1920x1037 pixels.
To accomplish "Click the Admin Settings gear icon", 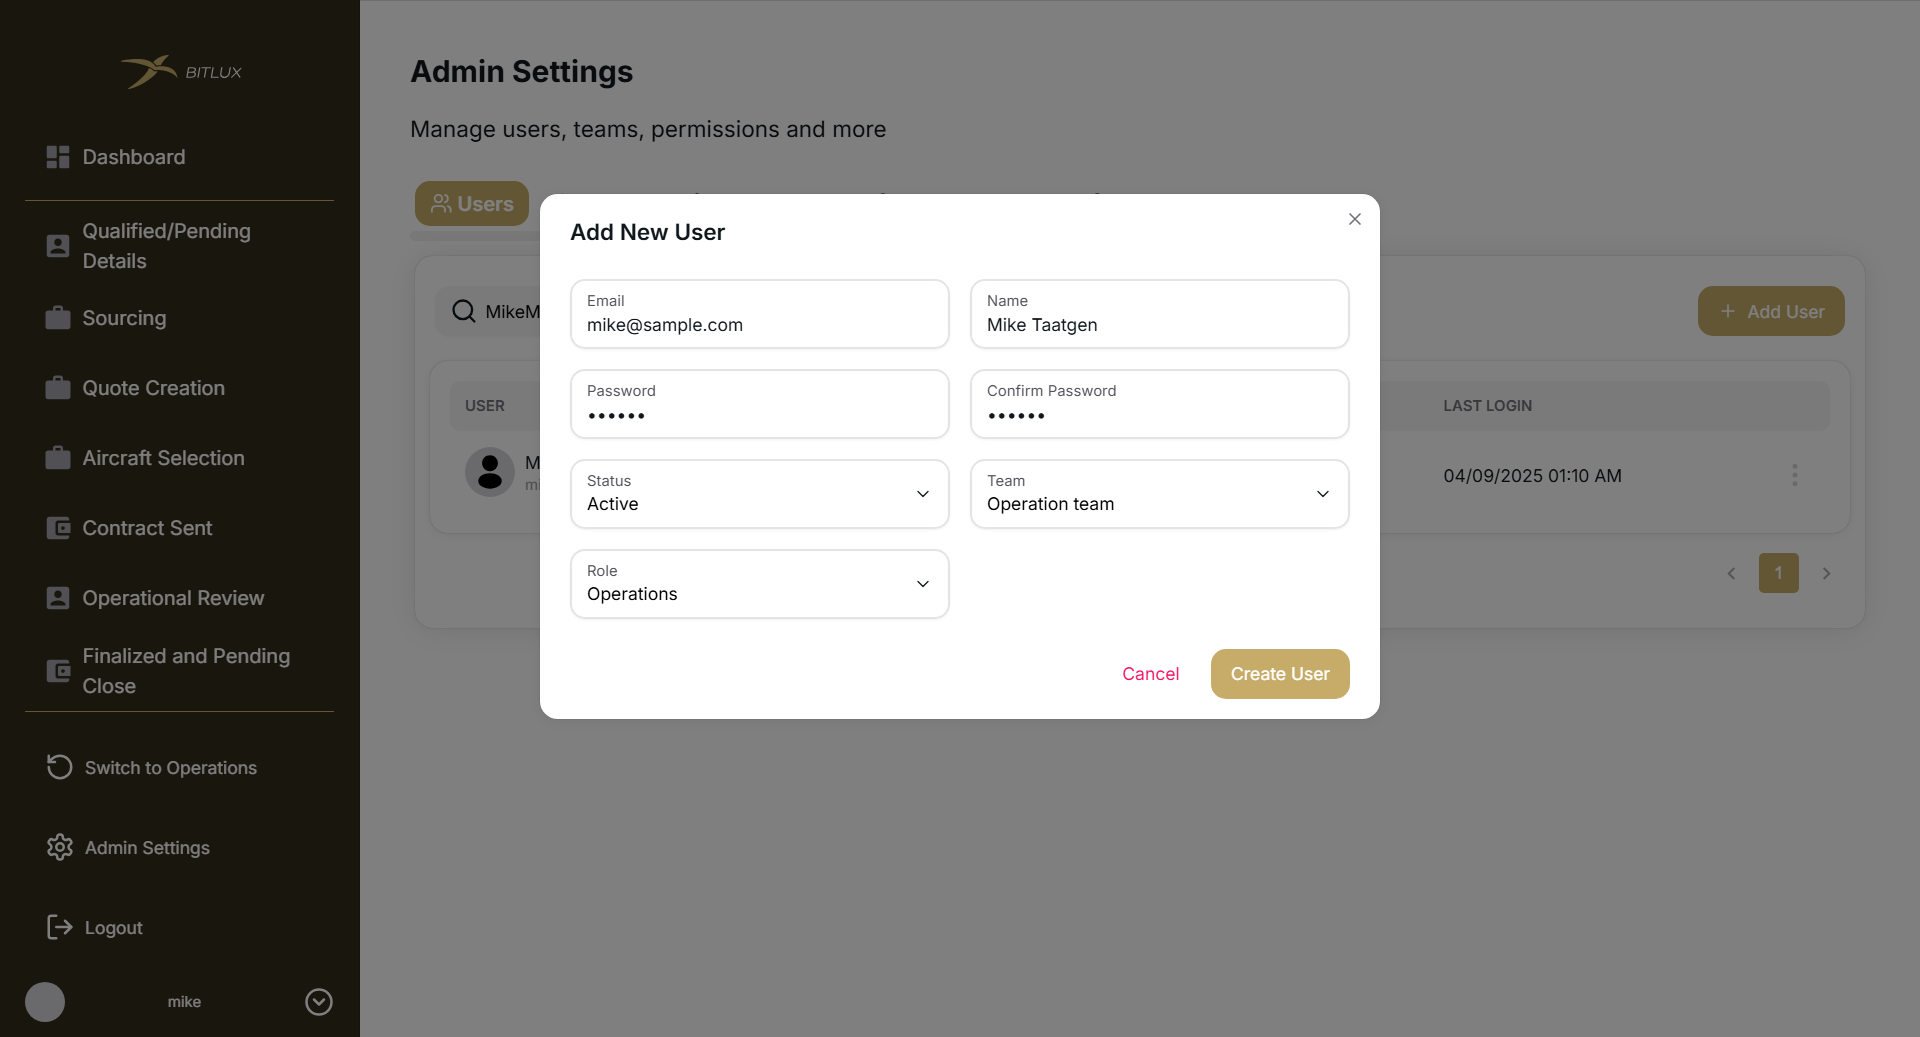I will 60,847.
